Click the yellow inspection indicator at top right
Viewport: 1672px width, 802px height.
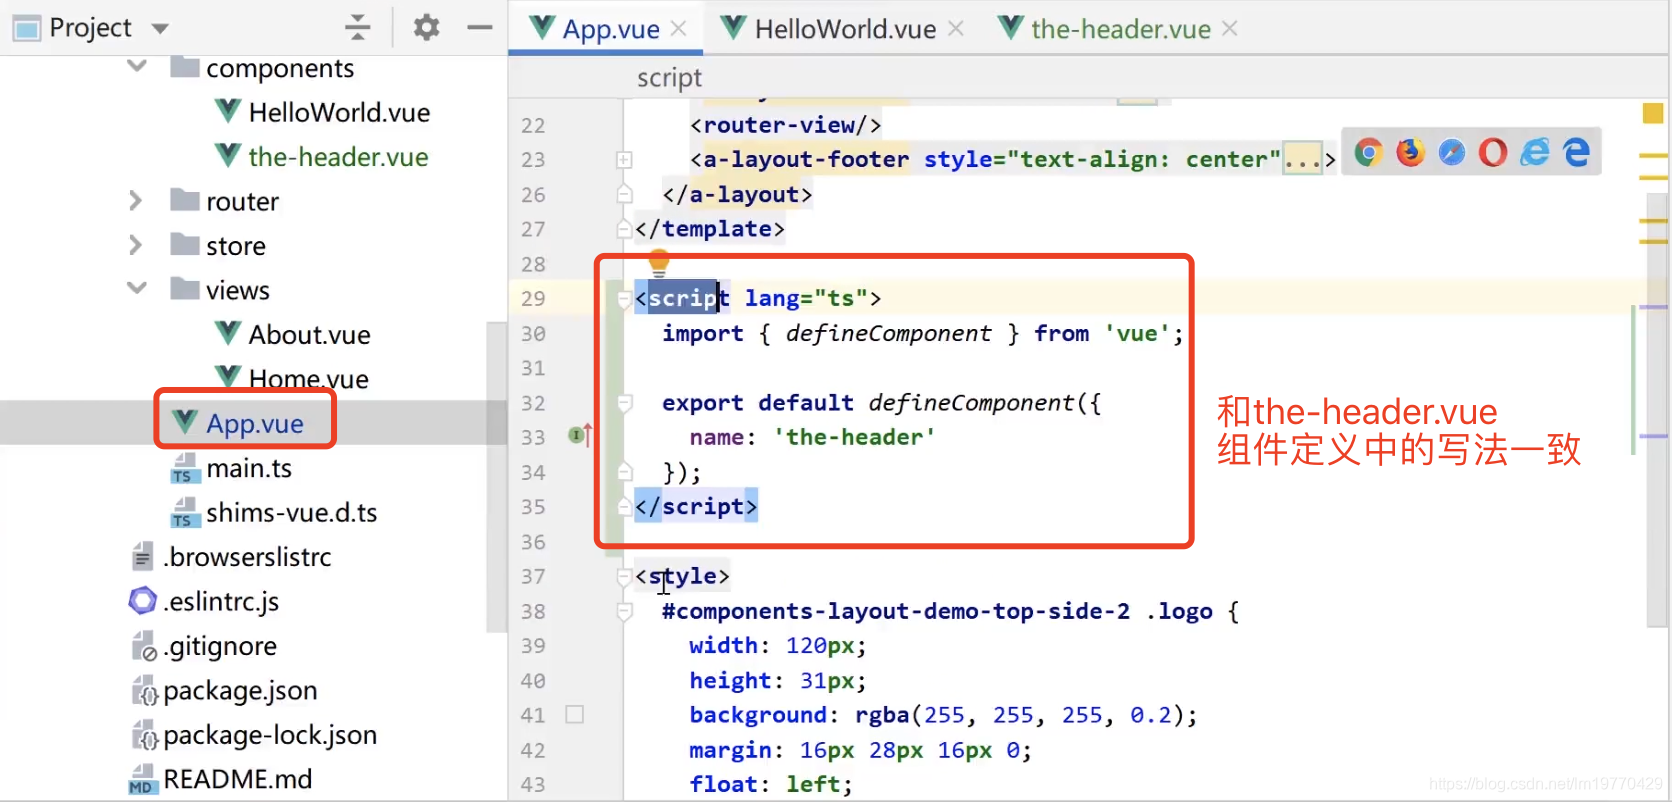[x=1653, y=113]
